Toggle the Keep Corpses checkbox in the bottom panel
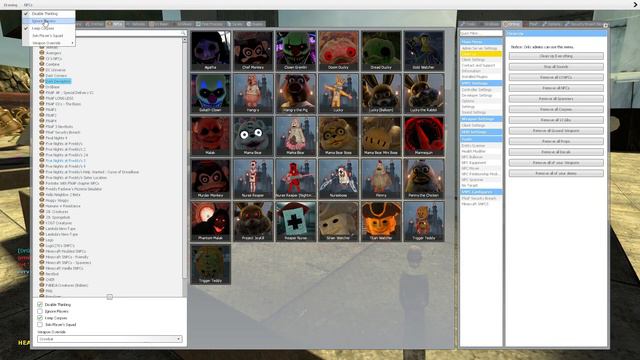This screenshot has height=360, width=640. 40,318
